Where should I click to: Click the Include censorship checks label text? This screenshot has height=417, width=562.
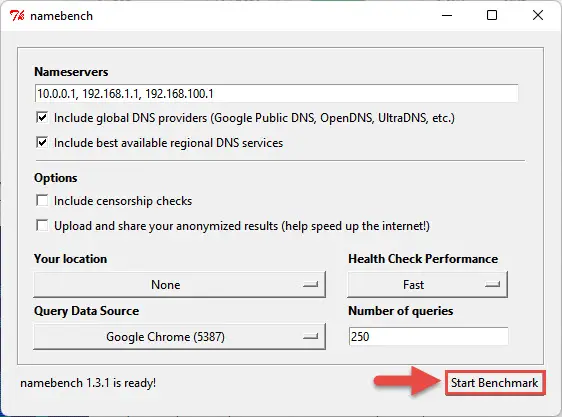point(123,201)
